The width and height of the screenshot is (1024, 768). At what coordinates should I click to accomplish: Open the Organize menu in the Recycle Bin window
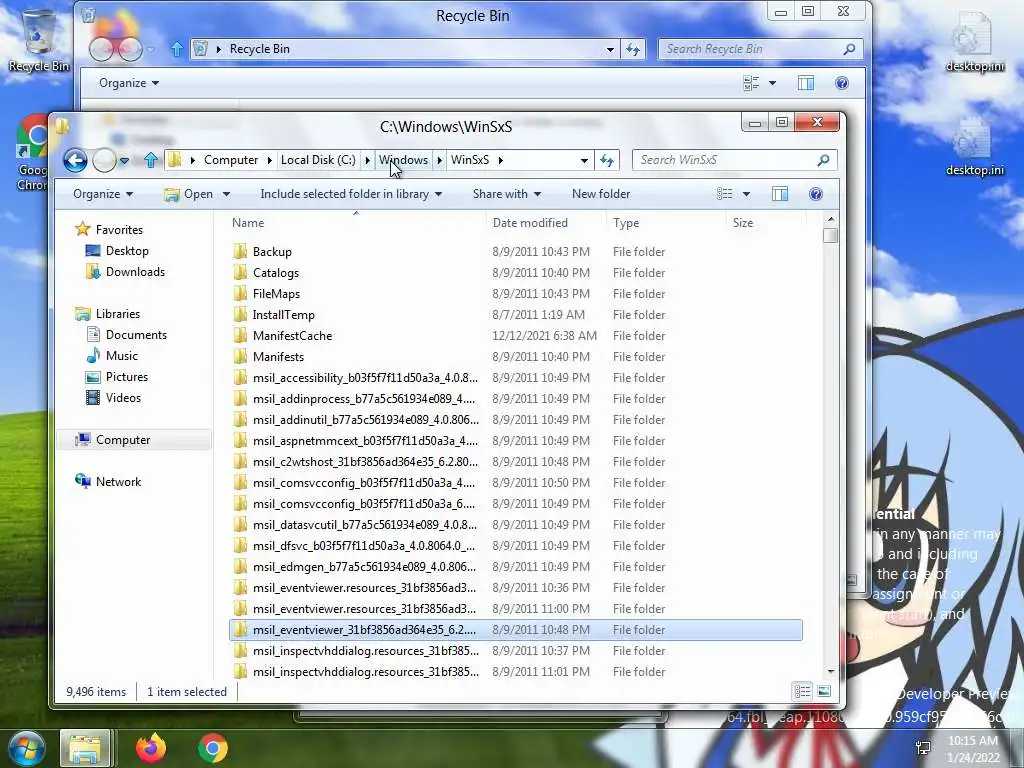[129, 83]
